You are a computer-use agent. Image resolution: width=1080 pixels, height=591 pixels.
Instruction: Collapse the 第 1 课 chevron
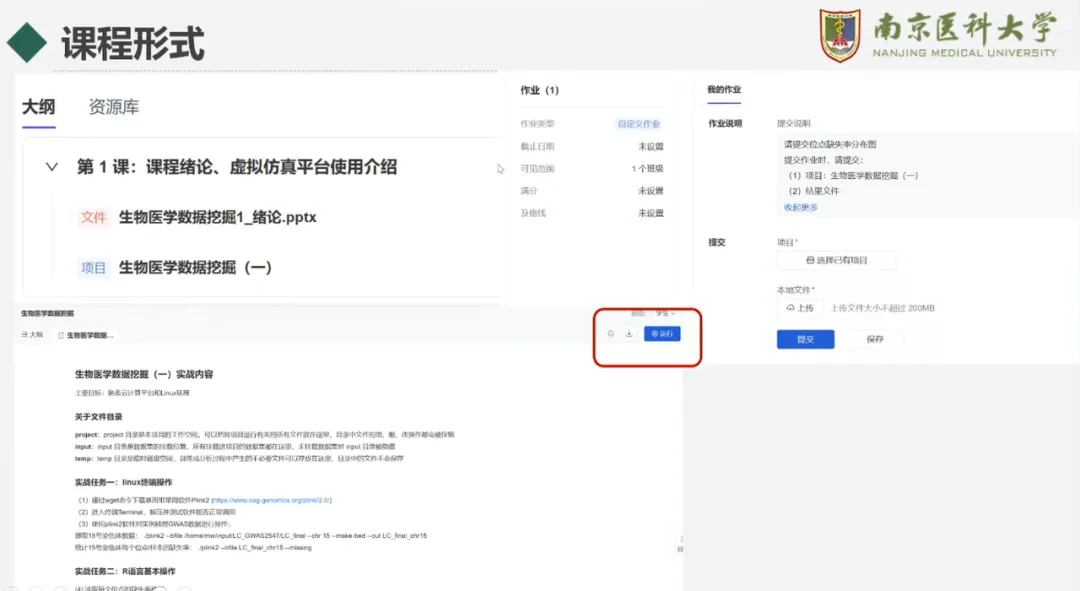(52, 167)
